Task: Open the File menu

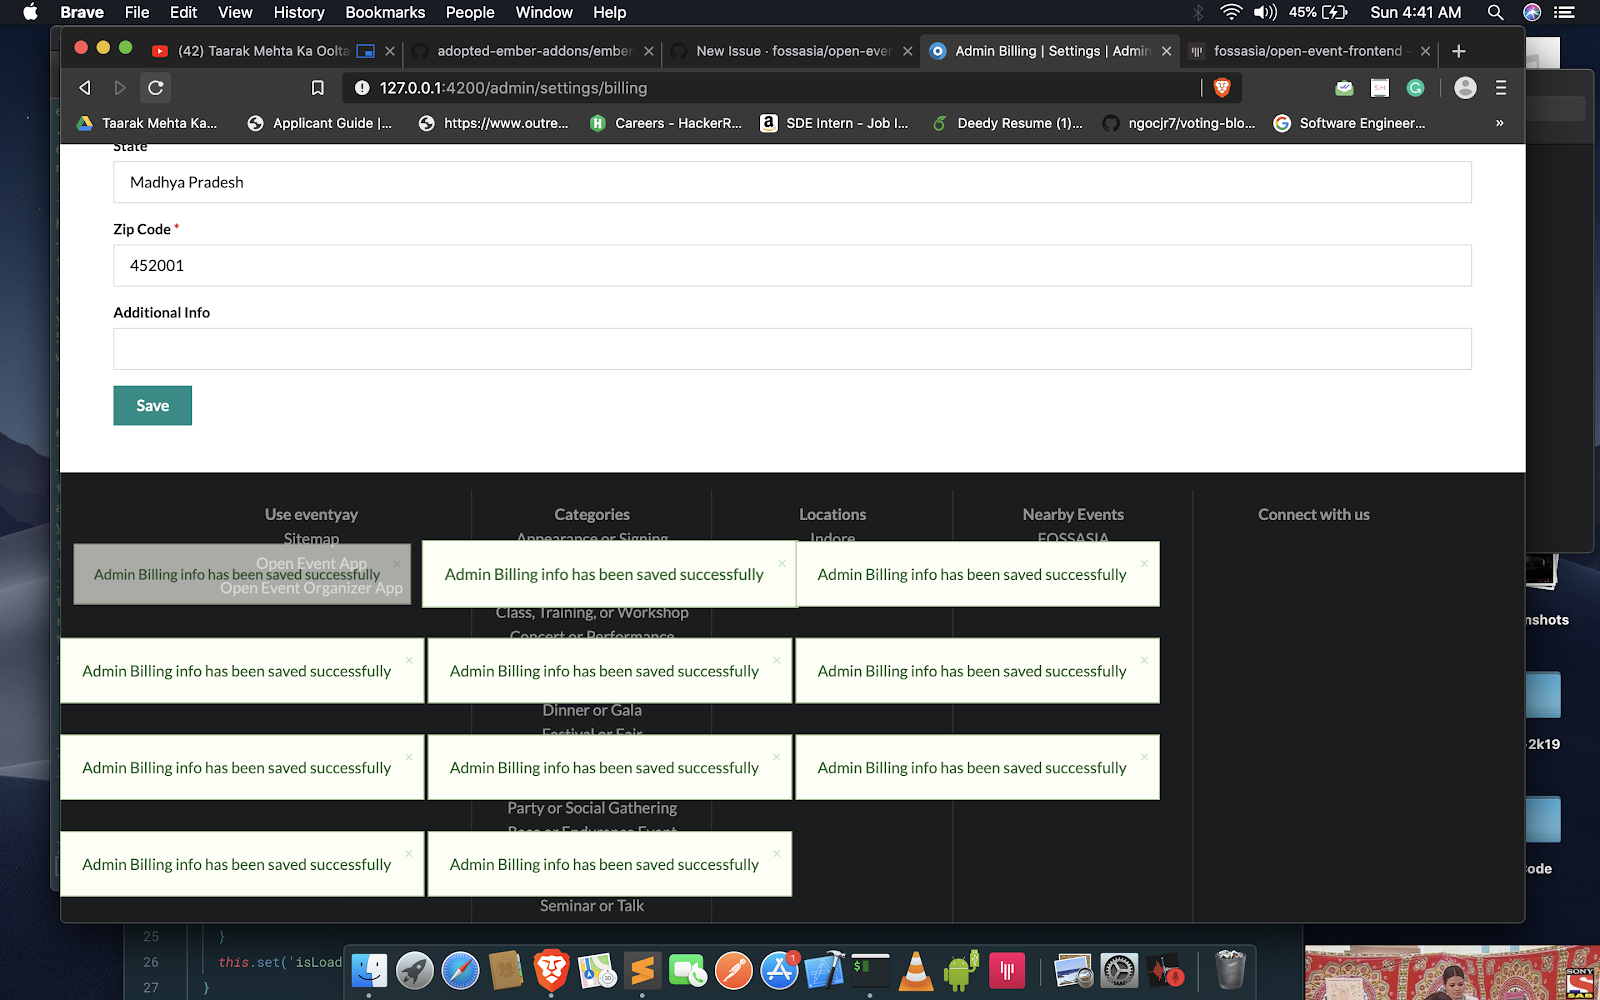Action: [x=137, y=12]
